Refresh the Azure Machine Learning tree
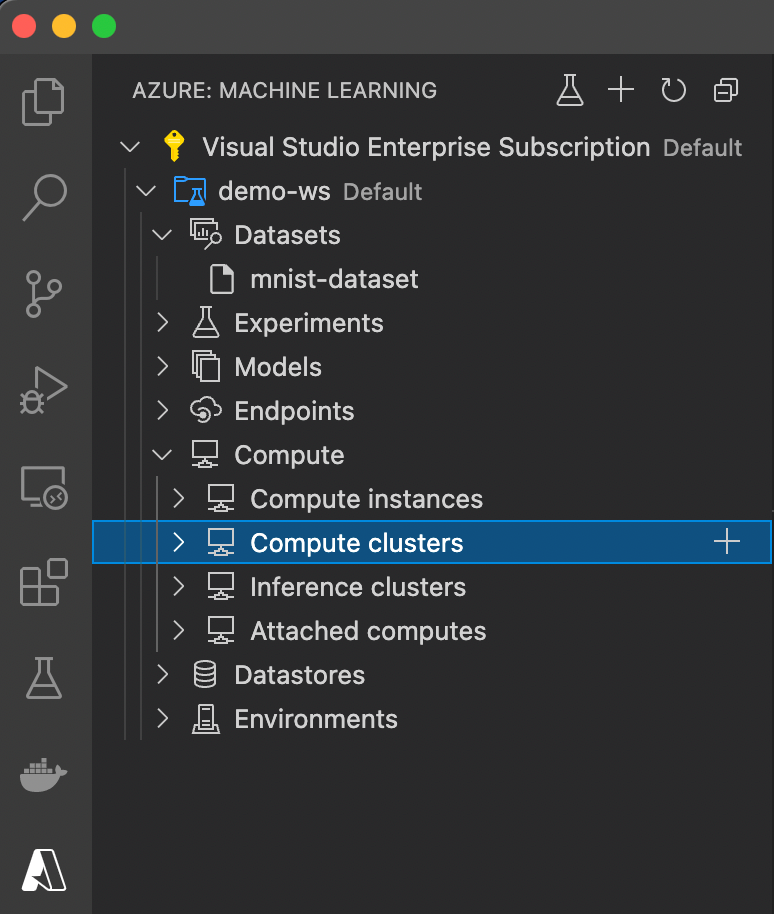774x914 pixels. point(673,90)
